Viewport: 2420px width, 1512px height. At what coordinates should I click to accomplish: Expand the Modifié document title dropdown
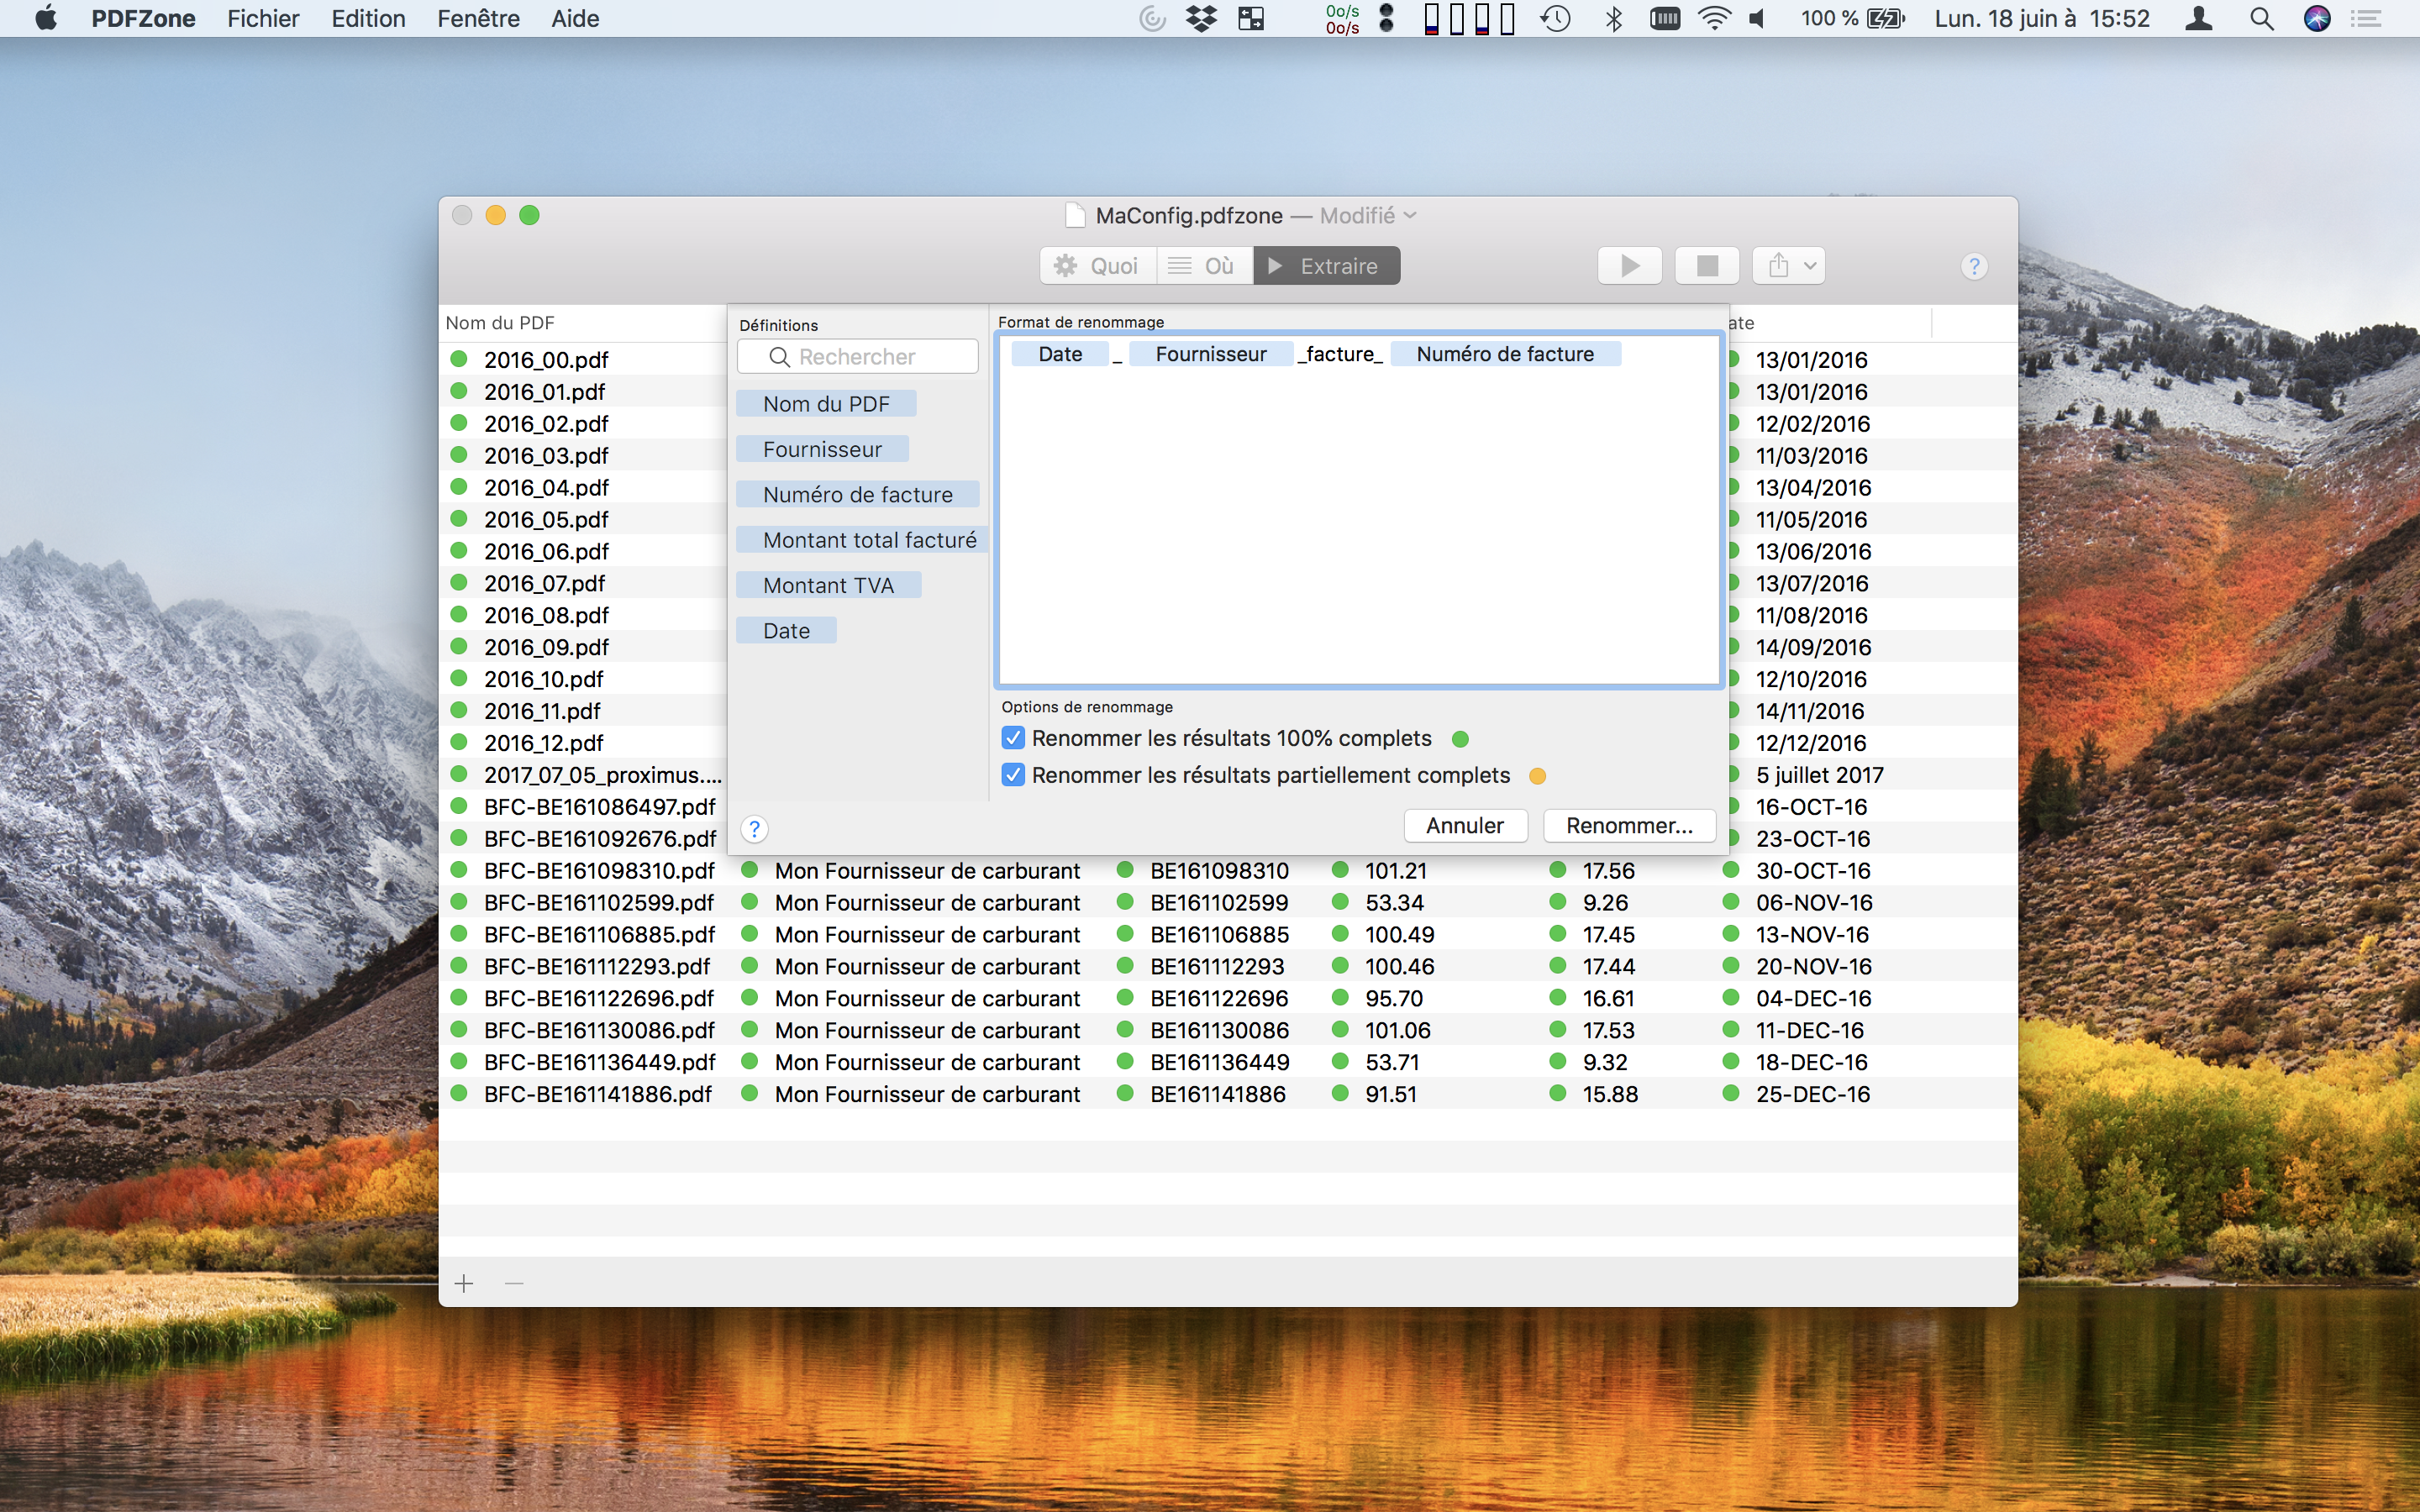tap(1410, 215)
